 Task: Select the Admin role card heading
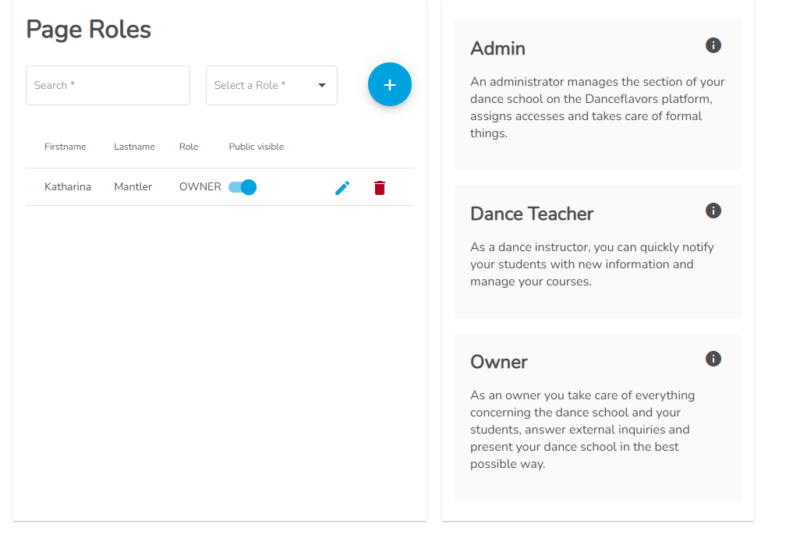pyautogui.click(x=498, y=48)
